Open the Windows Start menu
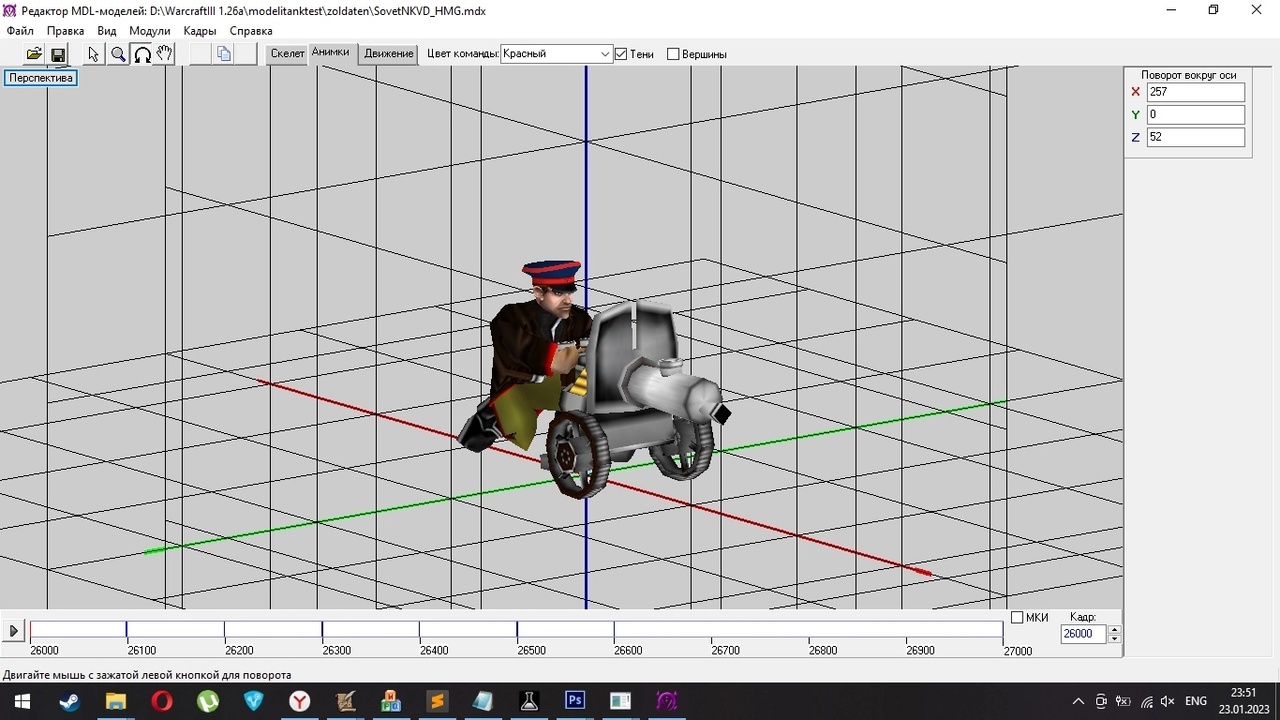Image resolution: width=1280 pixels, height=720 pixels. [x=22, y=701]
